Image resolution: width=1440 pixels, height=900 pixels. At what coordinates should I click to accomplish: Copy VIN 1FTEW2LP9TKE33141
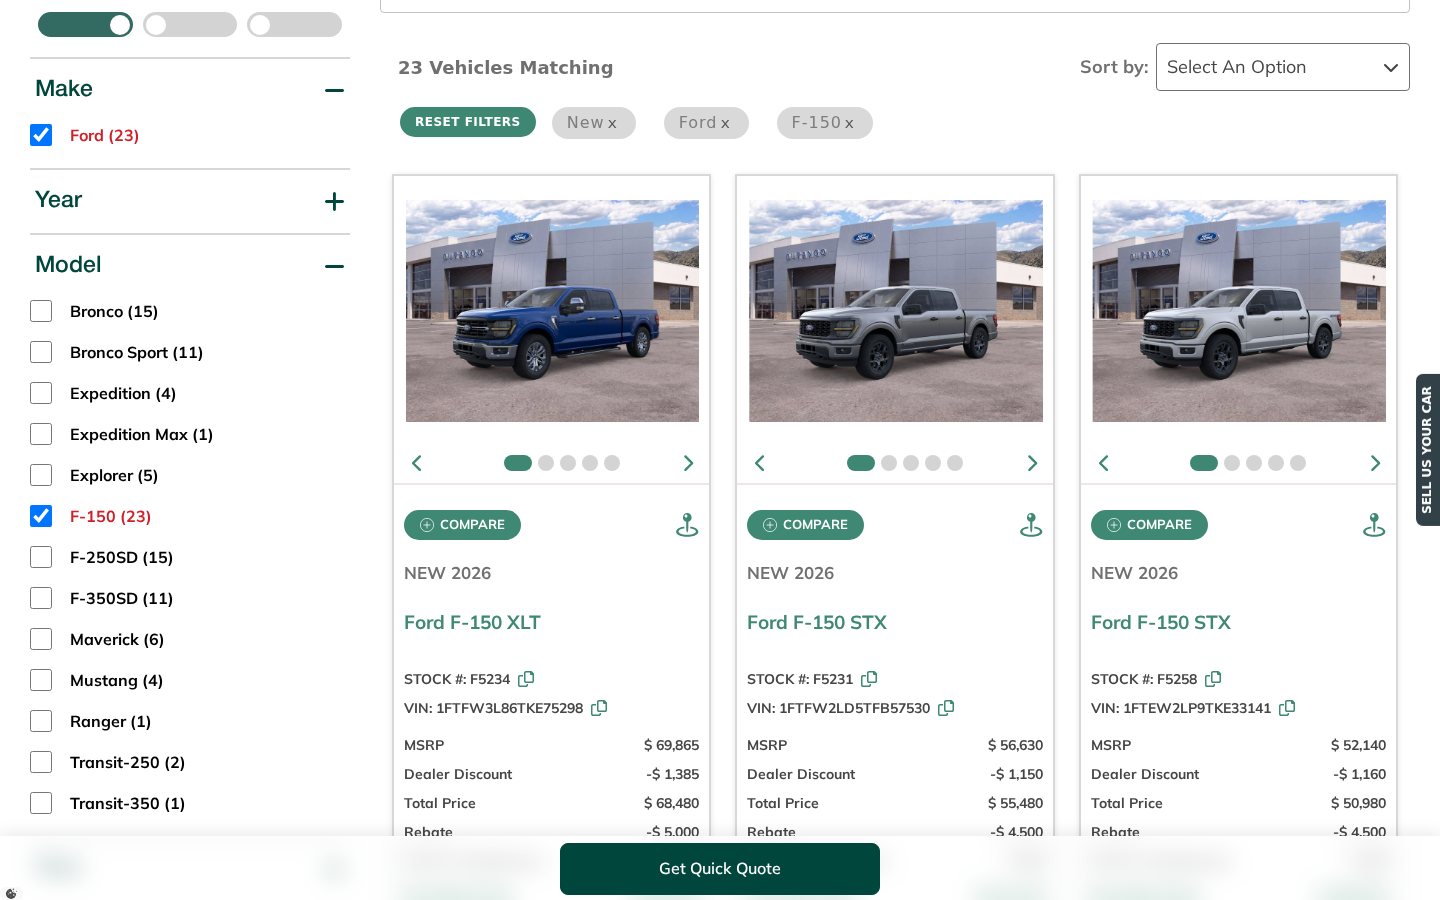[x=1287, y=708]
